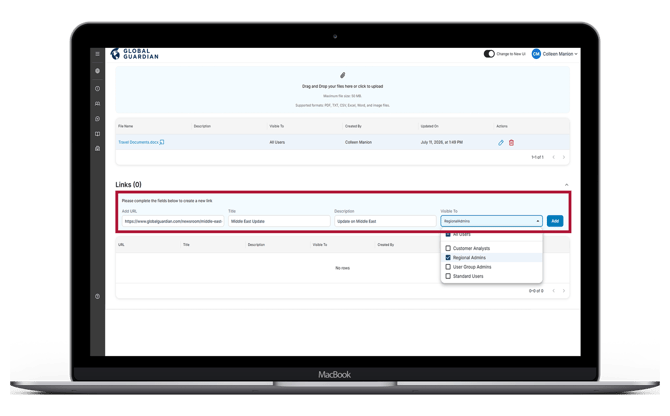The width and height of the screenshot is (670, 416).
Task: Go to next page of links table
Action: [564, 291]
